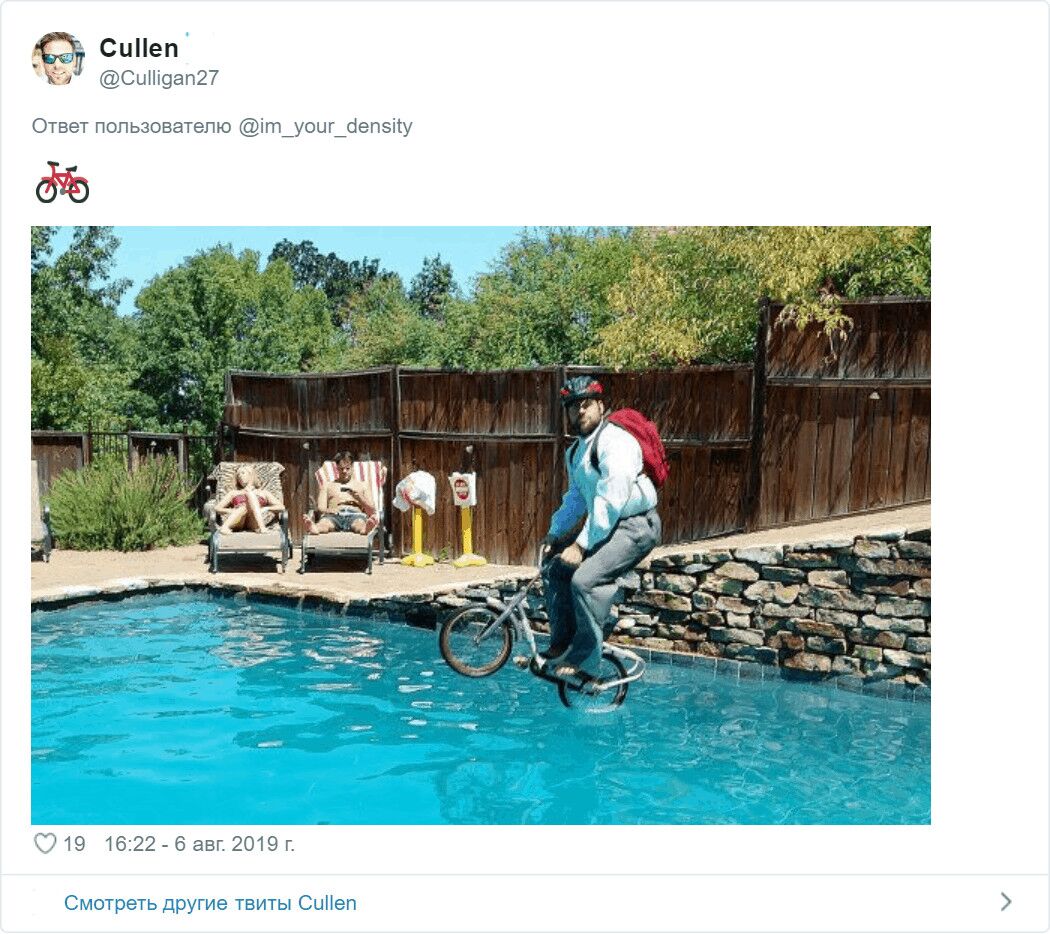
Task: Open the @Culligan27 handle link
Action: pyautogui.click(x=159, y=78)
